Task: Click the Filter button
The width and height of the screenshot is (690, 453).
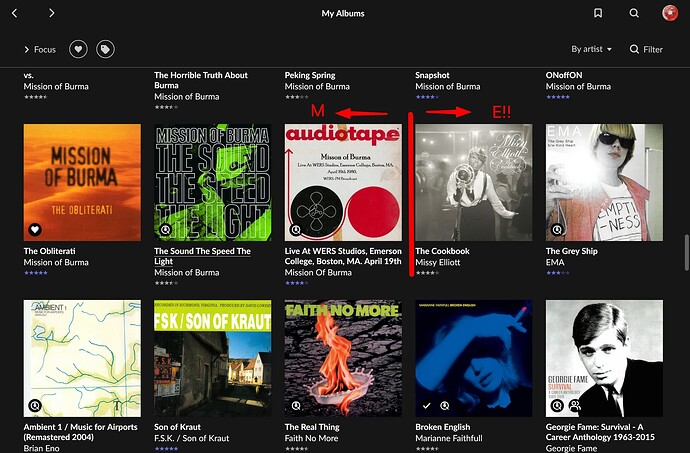Action: (646, 49)
